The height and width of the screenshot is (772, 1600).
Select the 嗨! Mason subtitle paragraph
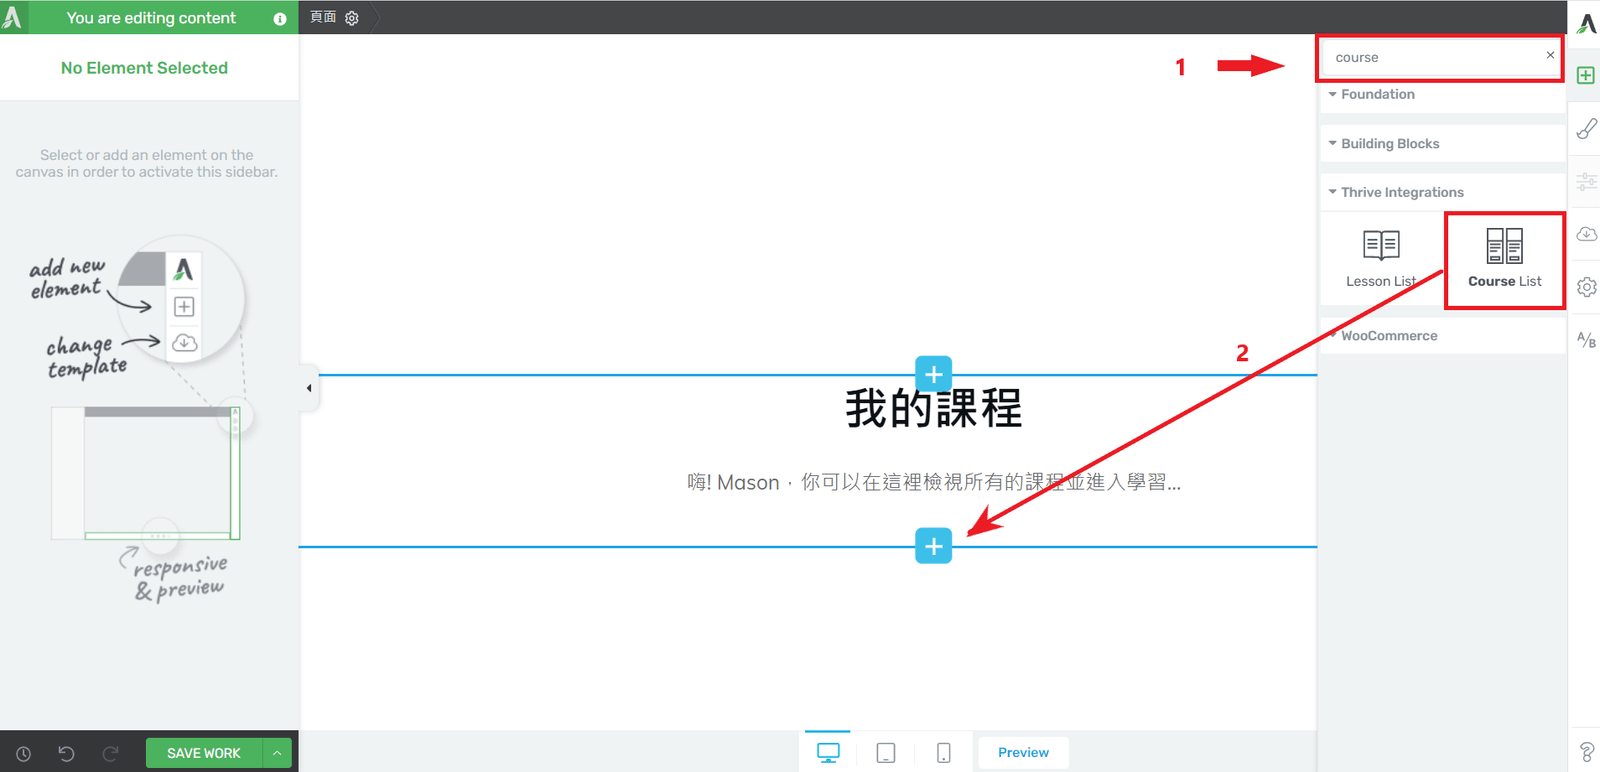coord(933,482)
